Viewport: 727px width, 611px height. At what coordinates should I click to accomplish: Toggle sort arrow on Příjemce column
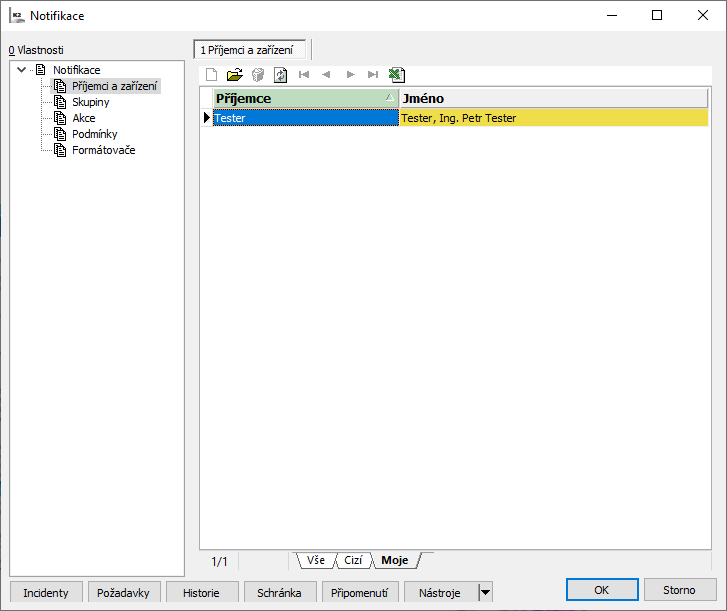pos(389,97)
